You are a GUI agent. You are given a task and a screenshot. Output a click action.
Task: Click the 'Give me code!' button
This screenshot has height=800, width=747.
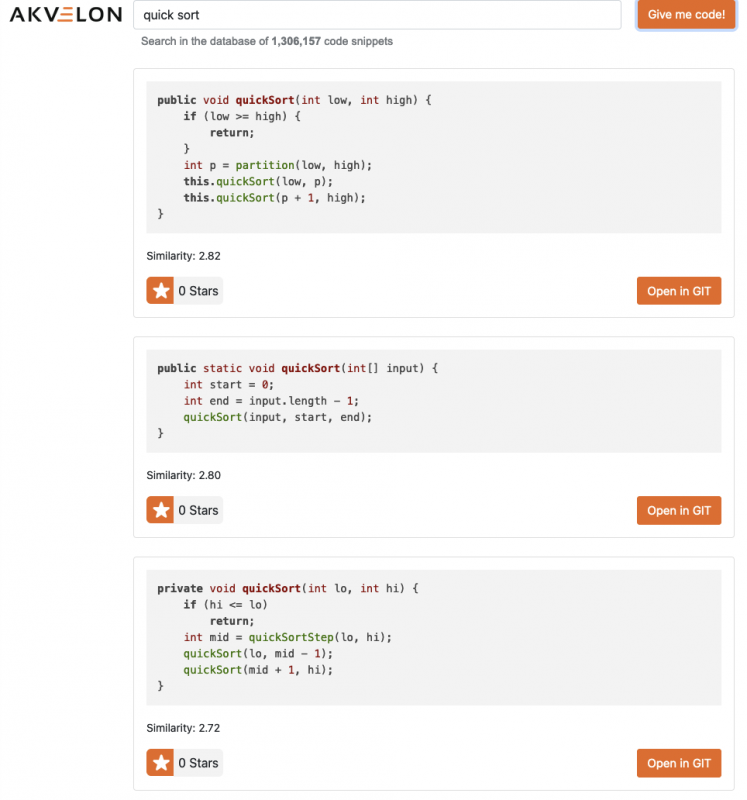point(686,14)
